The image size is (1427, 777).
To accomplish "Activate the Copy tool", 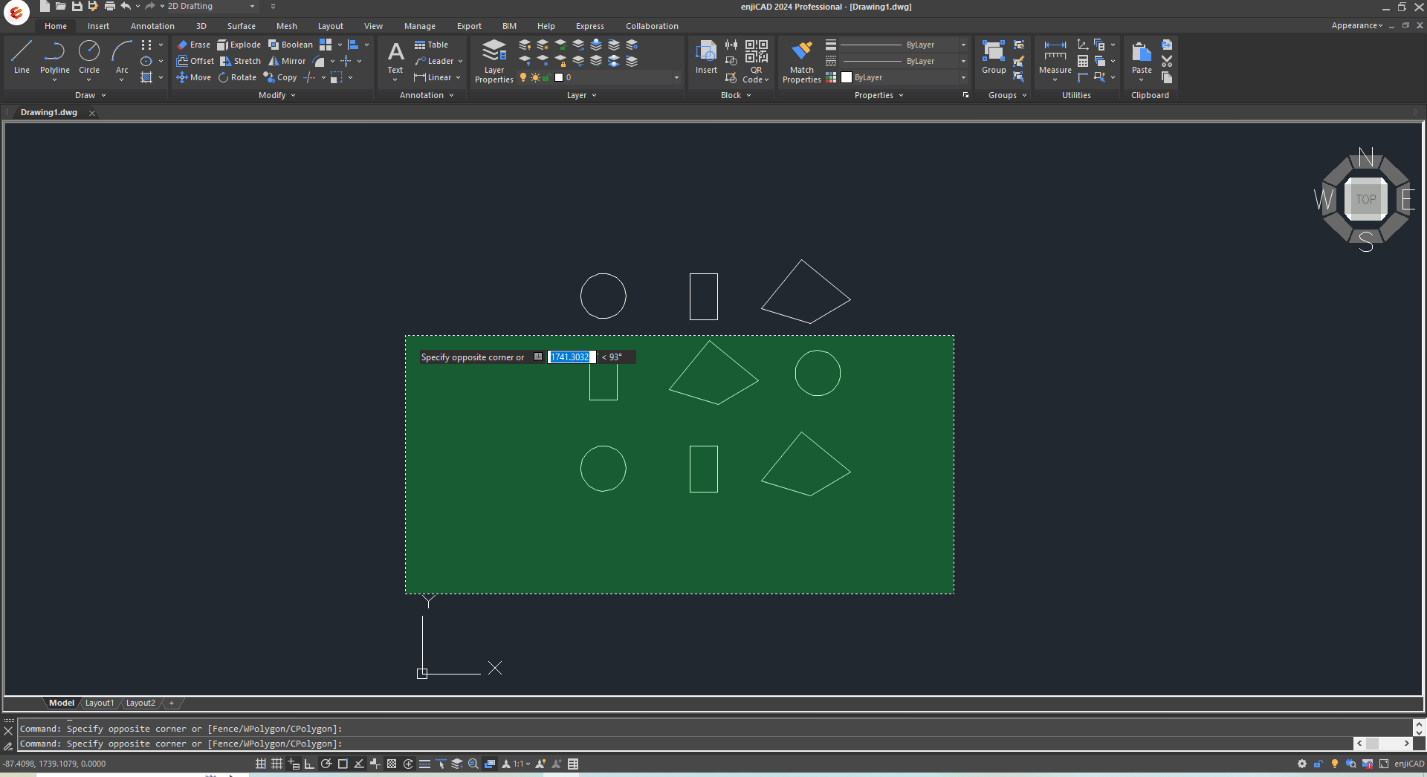I will 280,77.
